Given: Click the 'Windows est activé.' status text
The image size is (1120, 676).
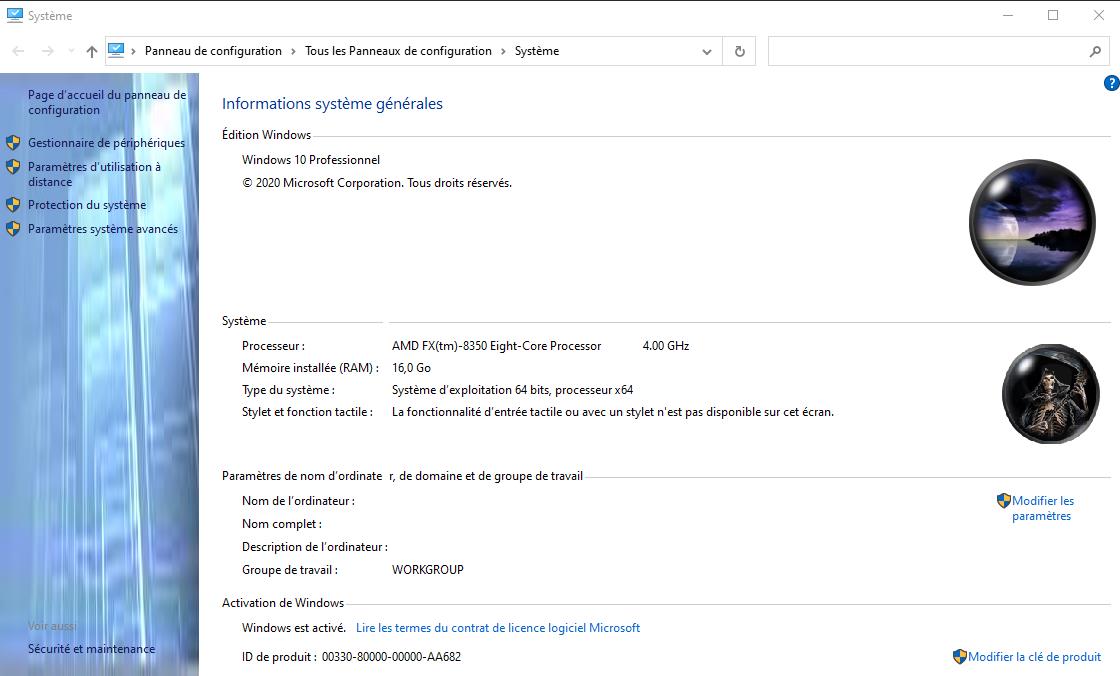Looking at the screenshot, I should tap(294, 628).
